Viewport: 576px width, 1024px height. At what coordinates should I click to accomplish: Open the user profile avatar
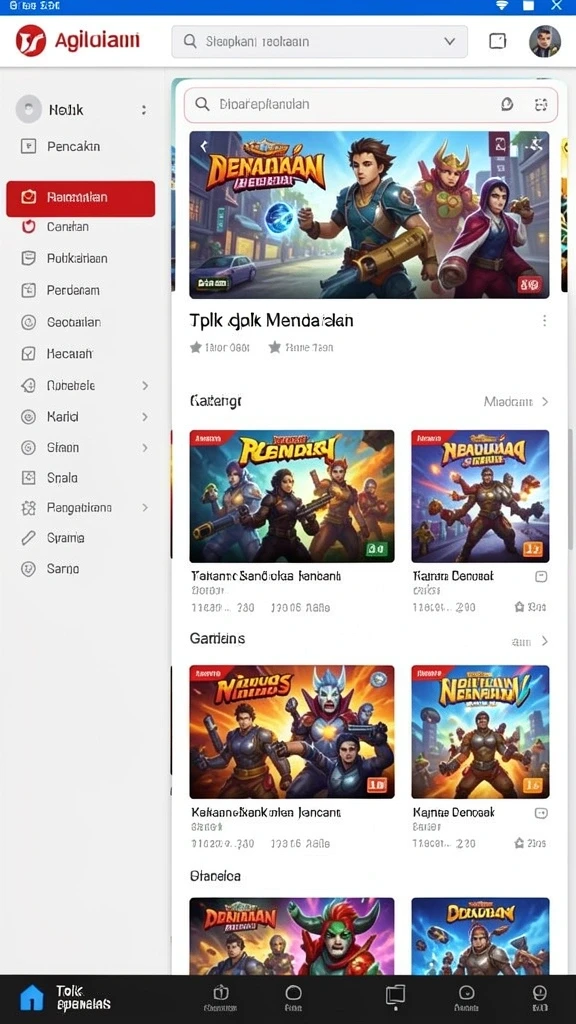pos(545,41)
